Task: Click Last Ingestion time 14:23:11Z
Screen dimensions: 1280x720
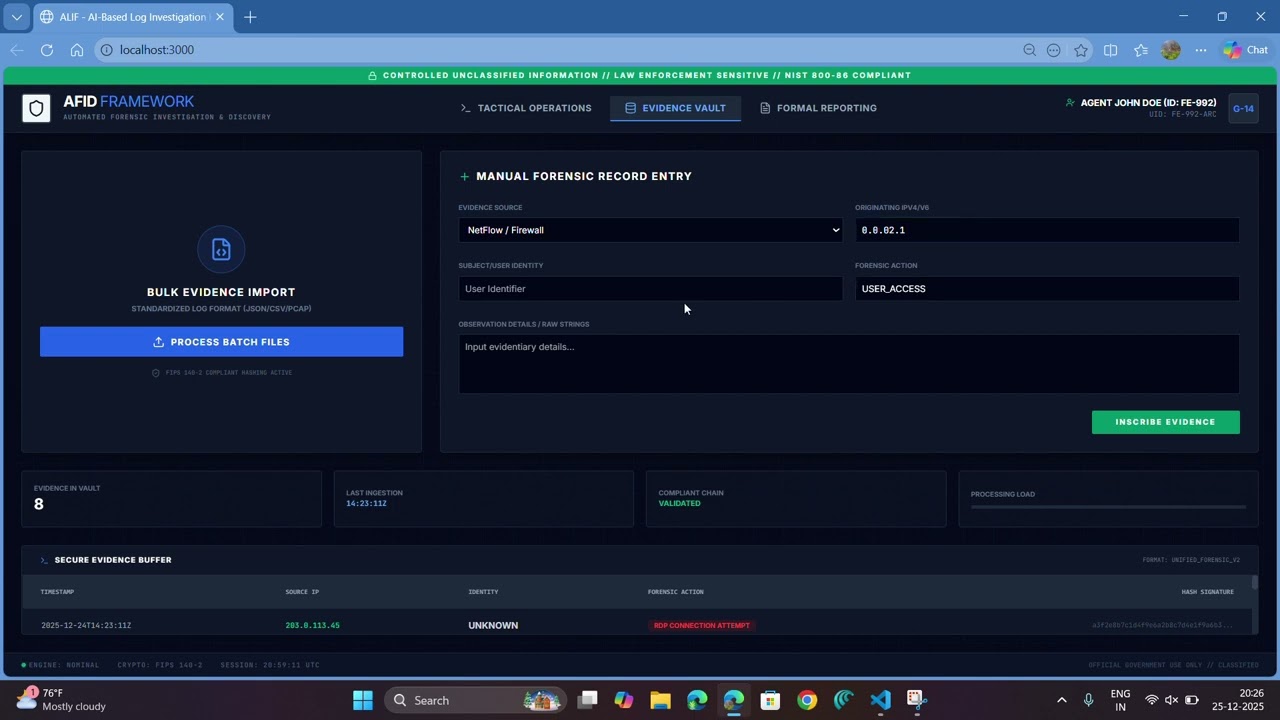Action: (366, 503)
